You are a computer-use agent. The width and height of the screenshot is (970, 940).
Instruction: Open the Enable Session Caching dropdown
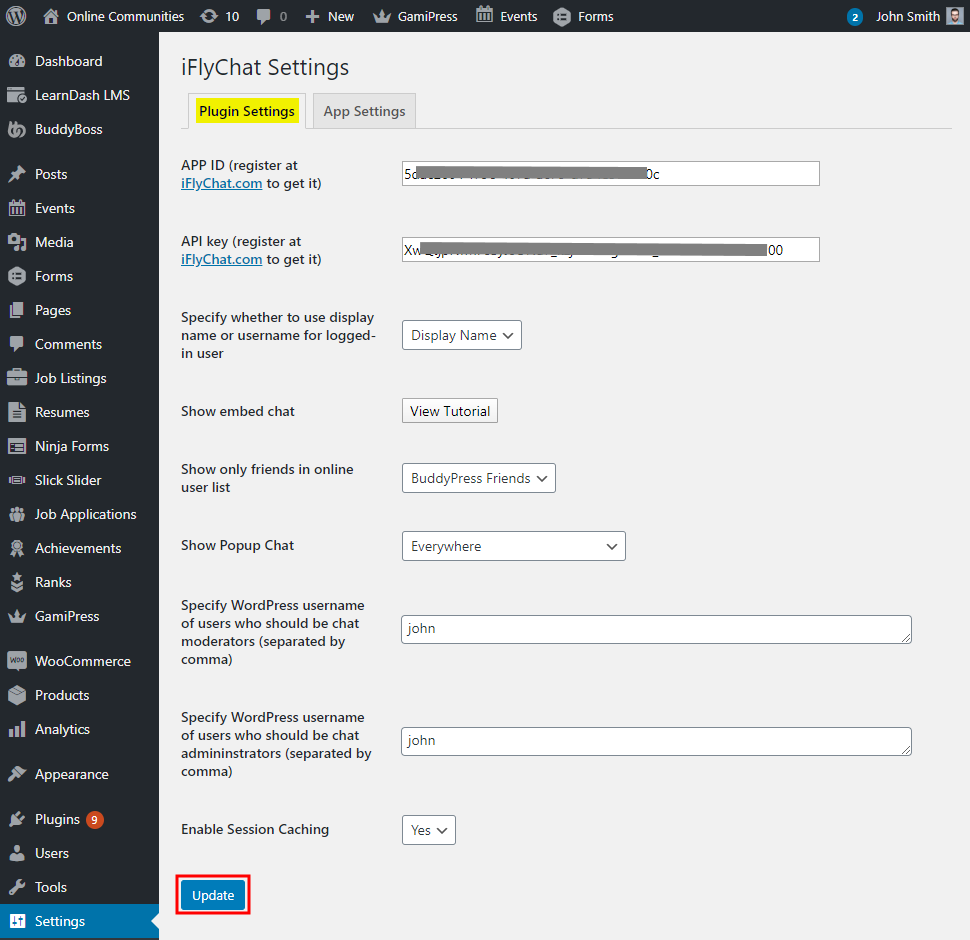pos(428,830)
